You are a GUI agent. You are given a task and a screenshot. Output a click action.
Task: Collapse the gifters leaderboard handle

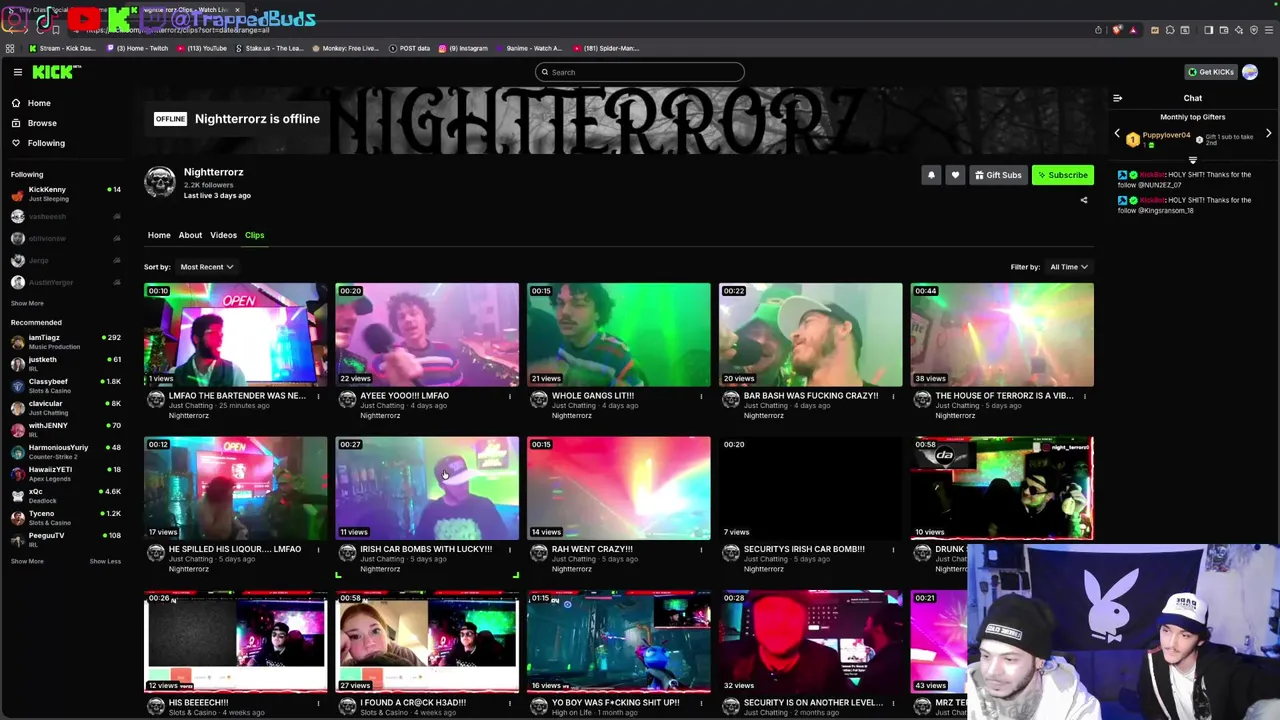(x=1192, y=159)
